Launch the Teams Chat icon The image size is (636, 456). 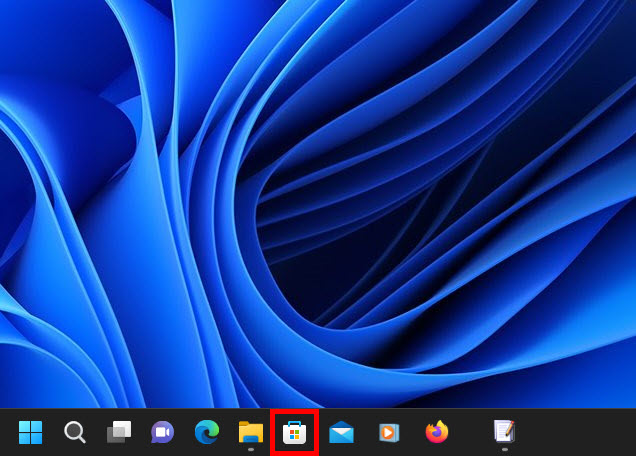(162, 432)
